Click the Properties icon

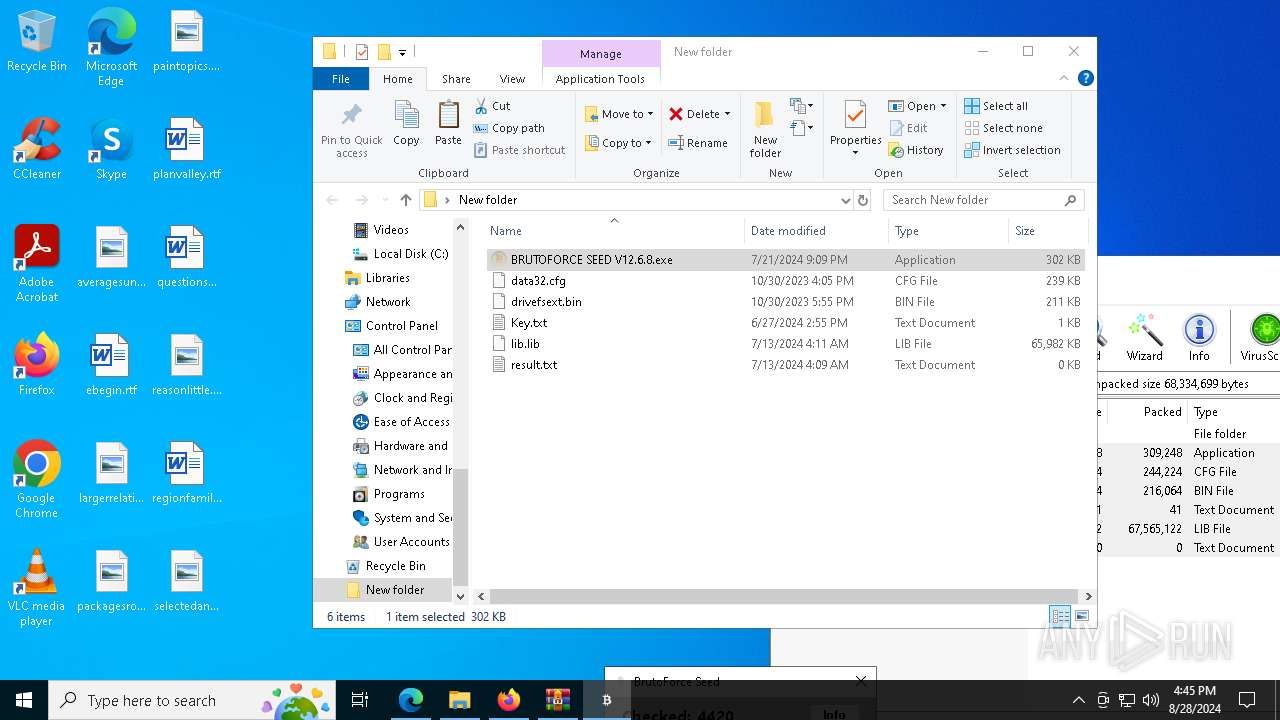coord(855,116)
